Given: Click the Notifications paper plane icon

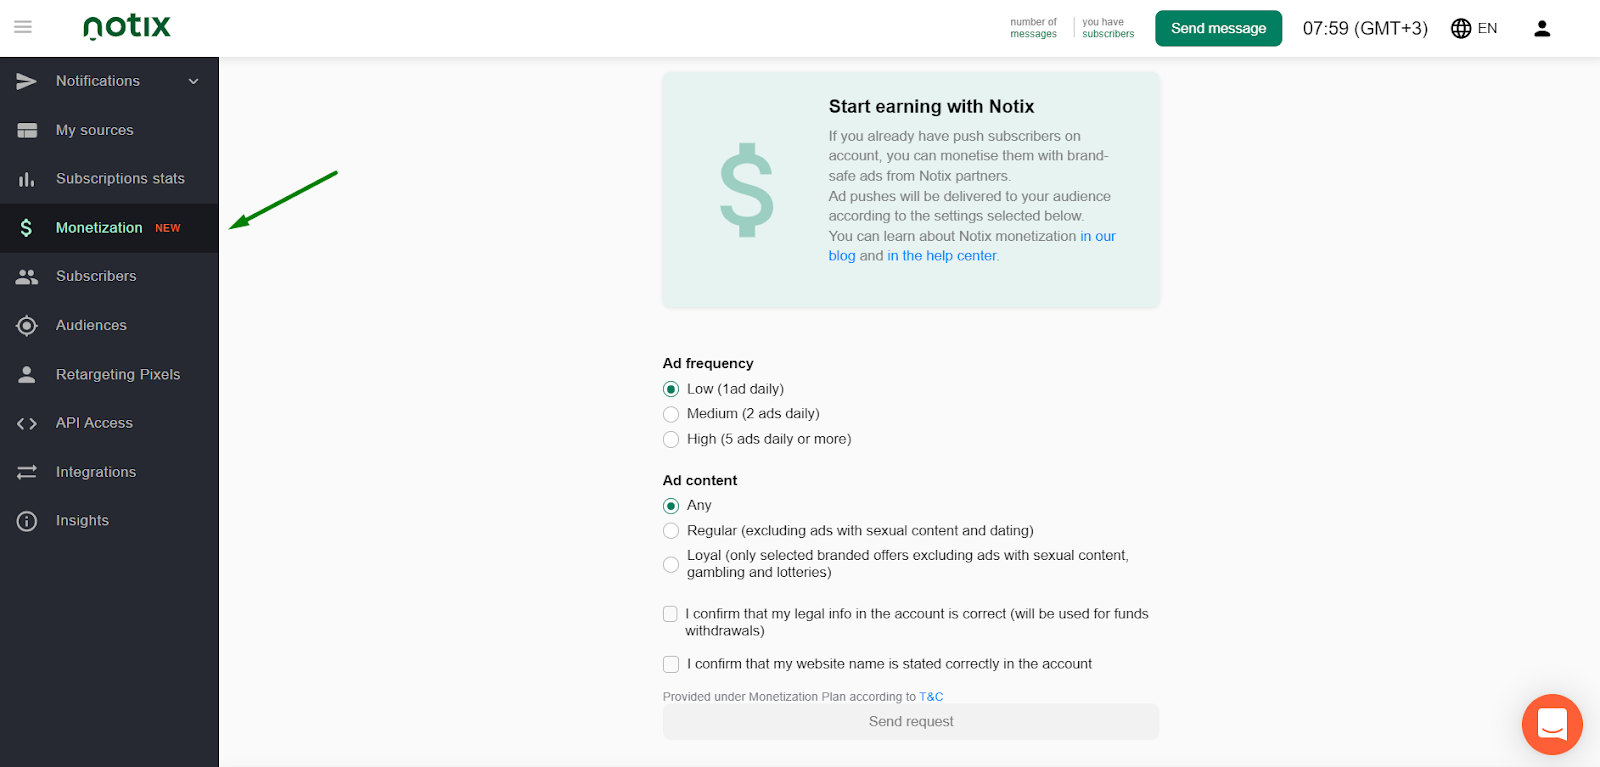Looking at the screenshot, I should pyautogui.click(x=27, y=81).
